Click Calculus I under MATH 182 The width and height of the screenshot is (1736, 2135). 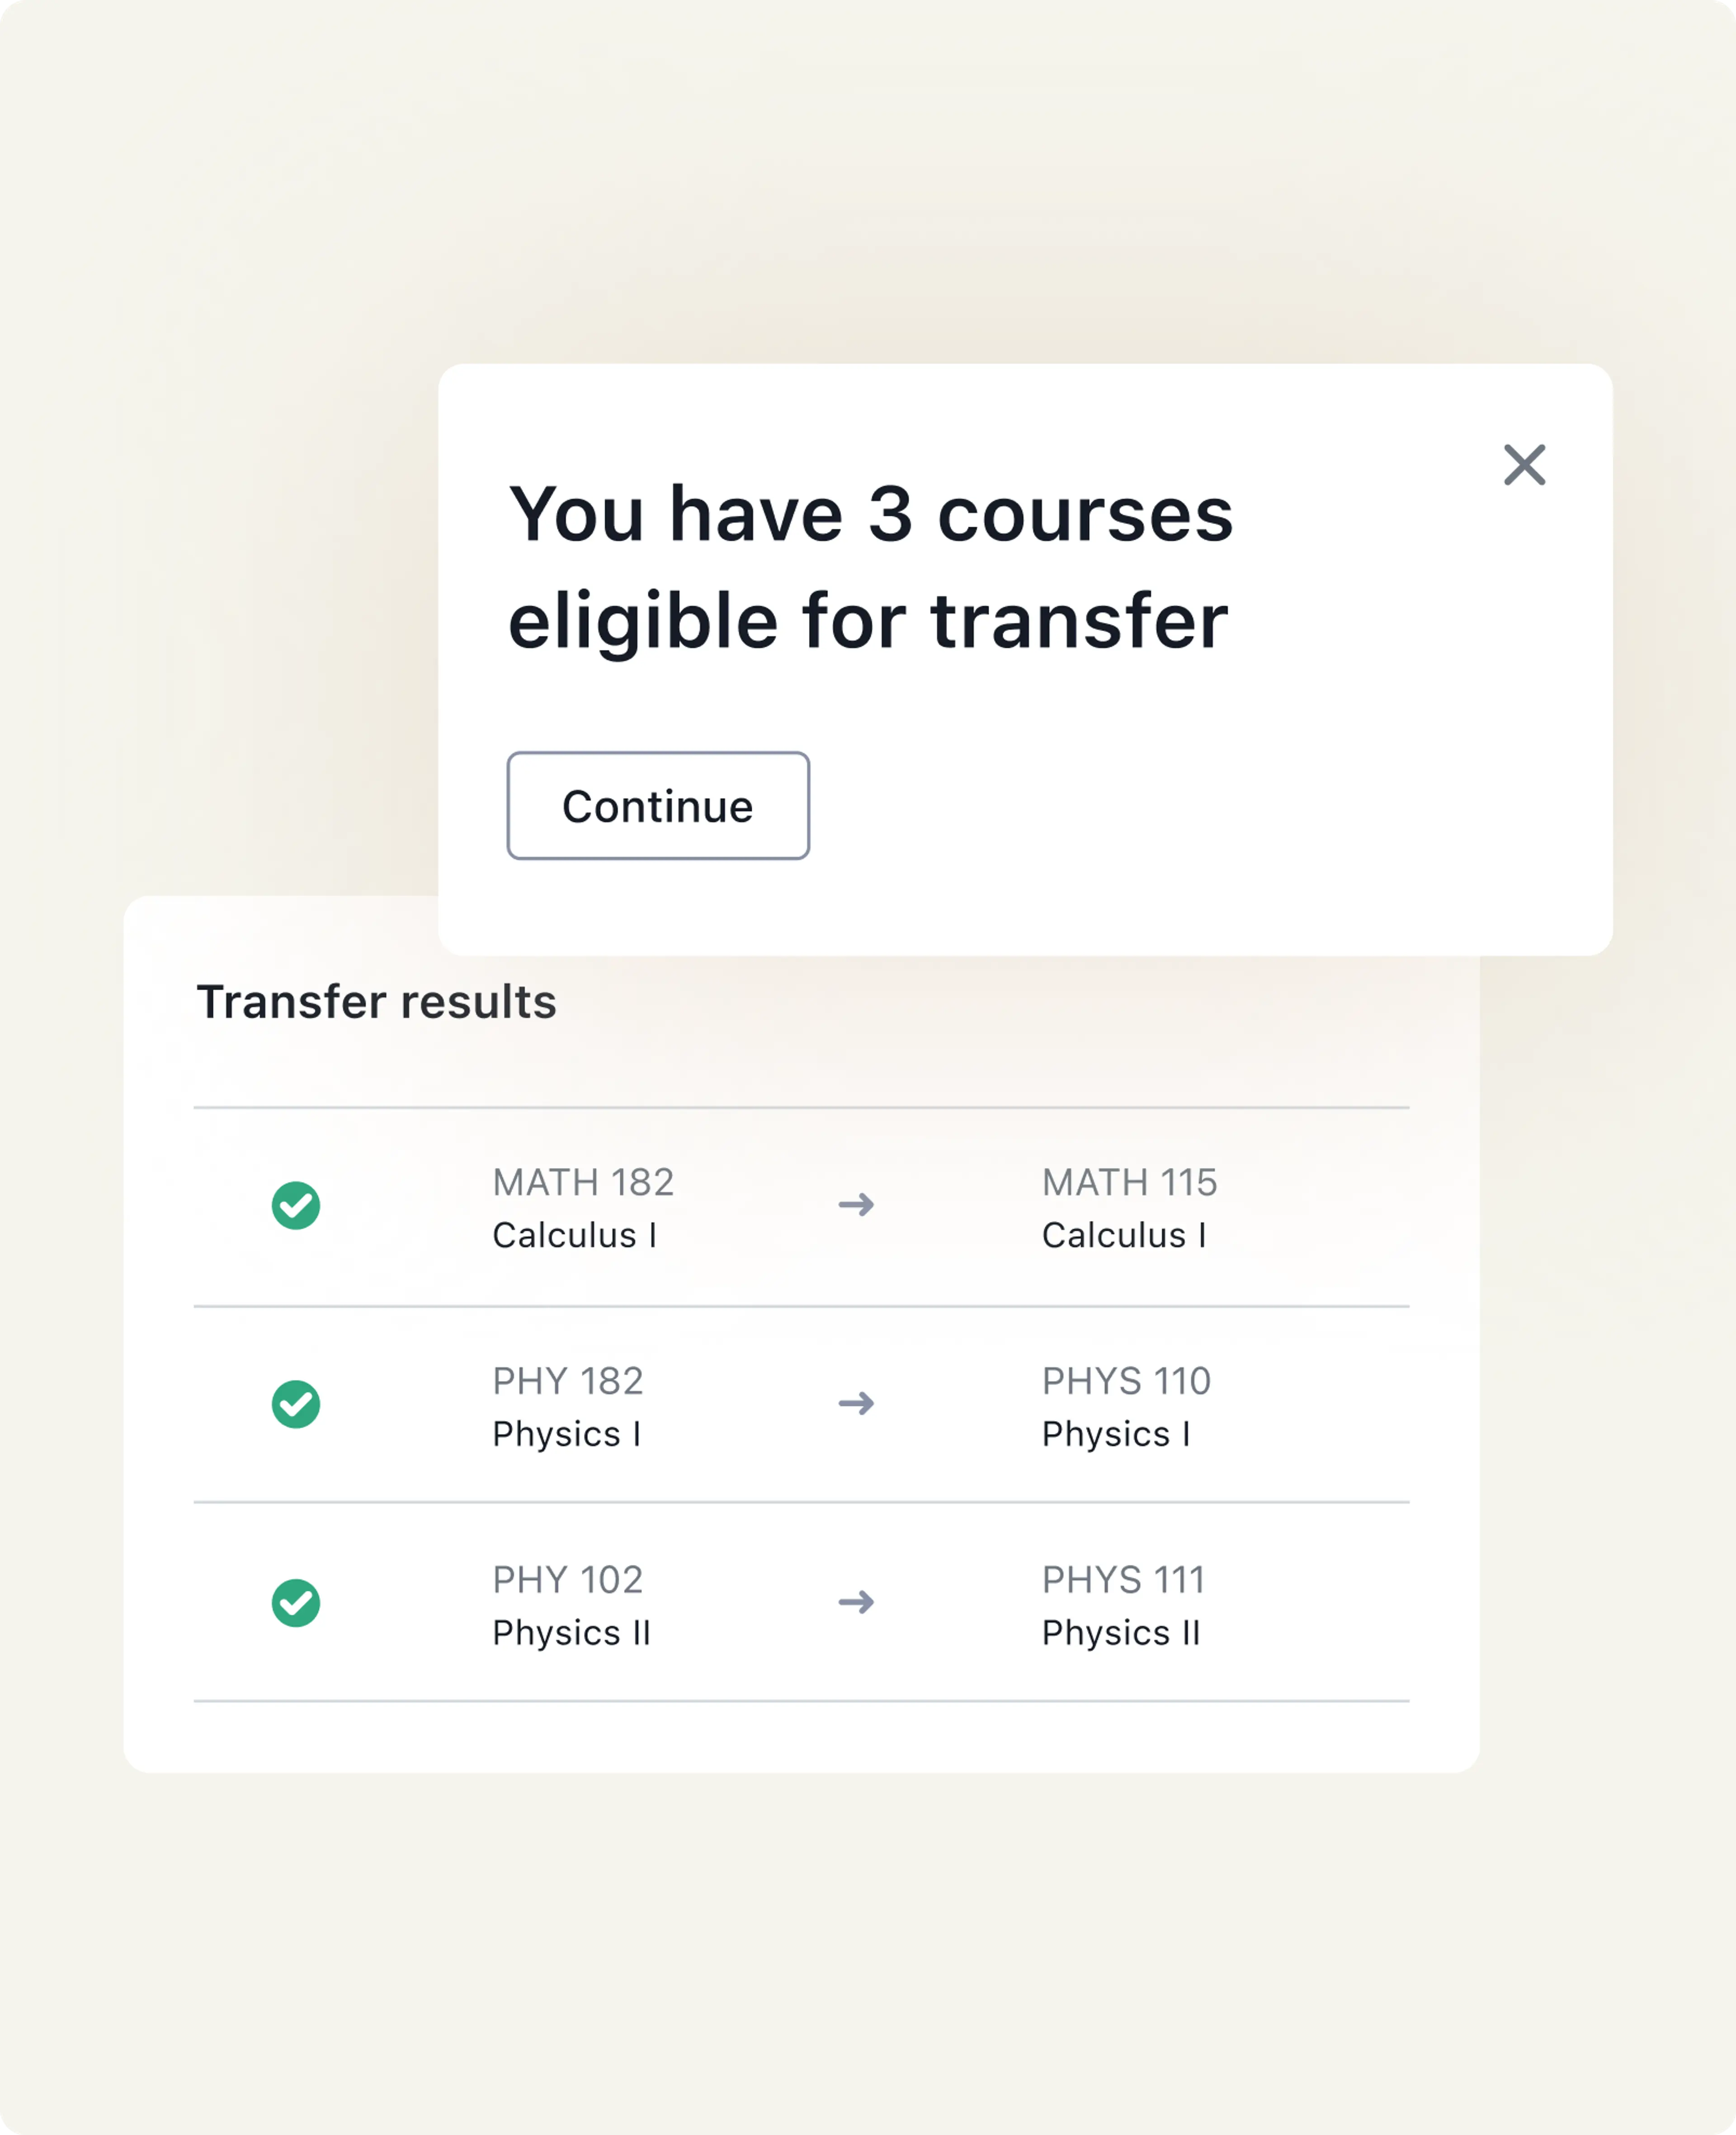(574, 1235)
